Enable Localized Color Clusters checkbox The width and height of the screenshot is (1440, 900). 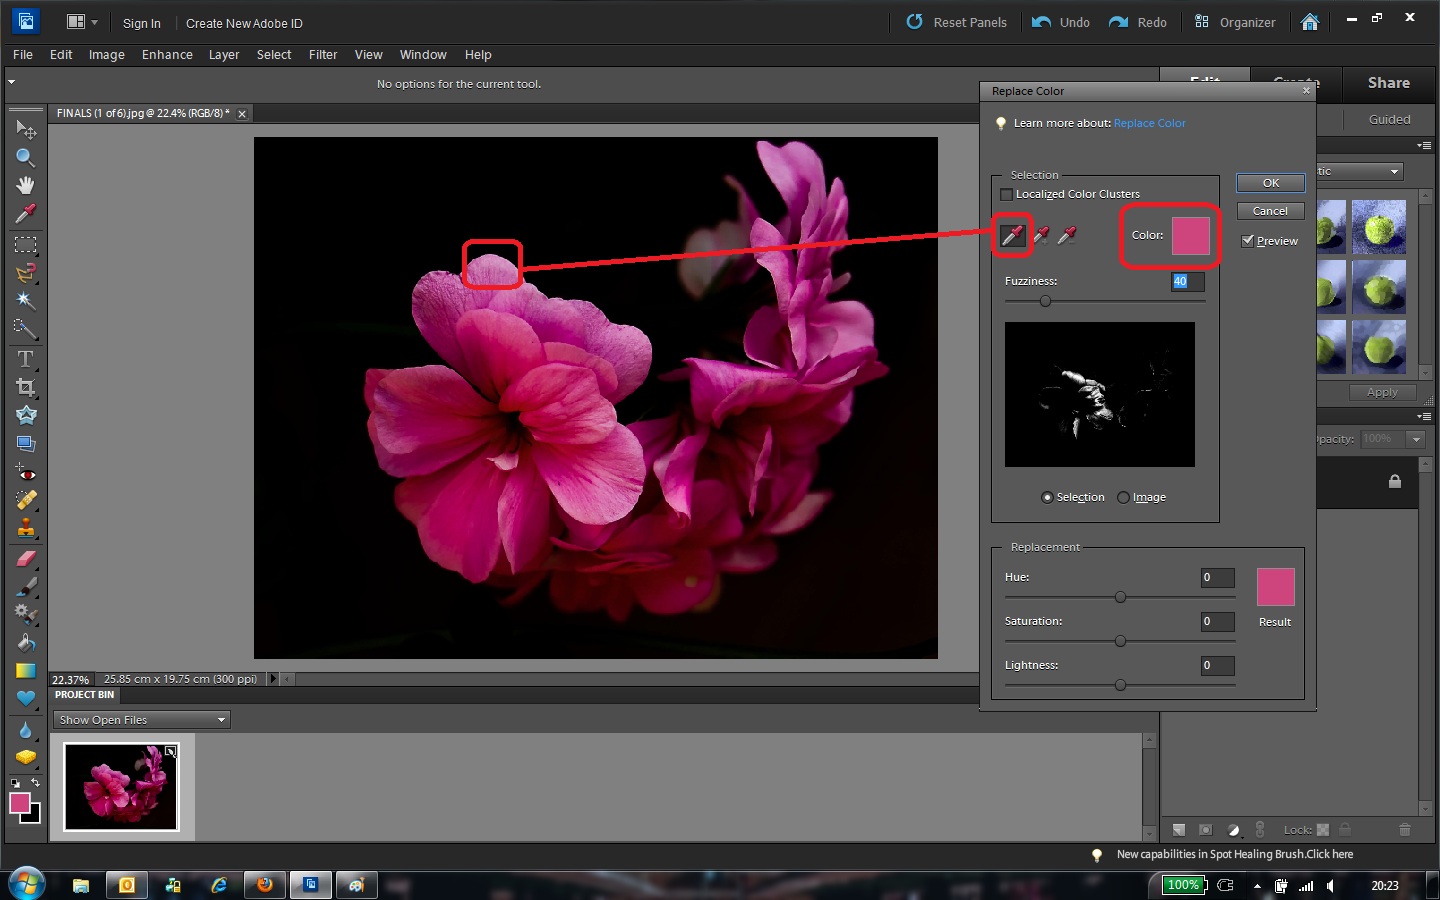1007,194
